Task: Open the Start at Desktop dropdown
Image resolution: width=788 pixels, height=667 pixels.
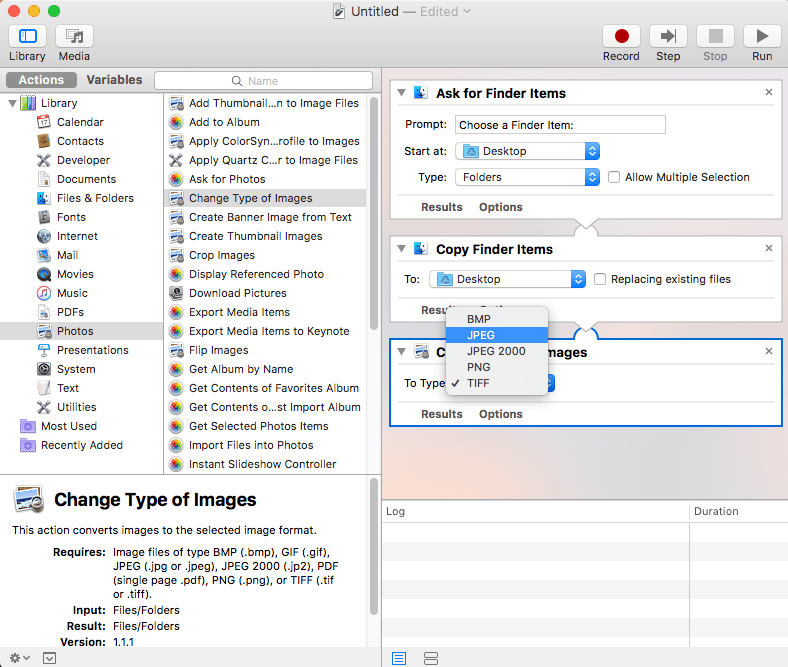Action: [528, 151]
